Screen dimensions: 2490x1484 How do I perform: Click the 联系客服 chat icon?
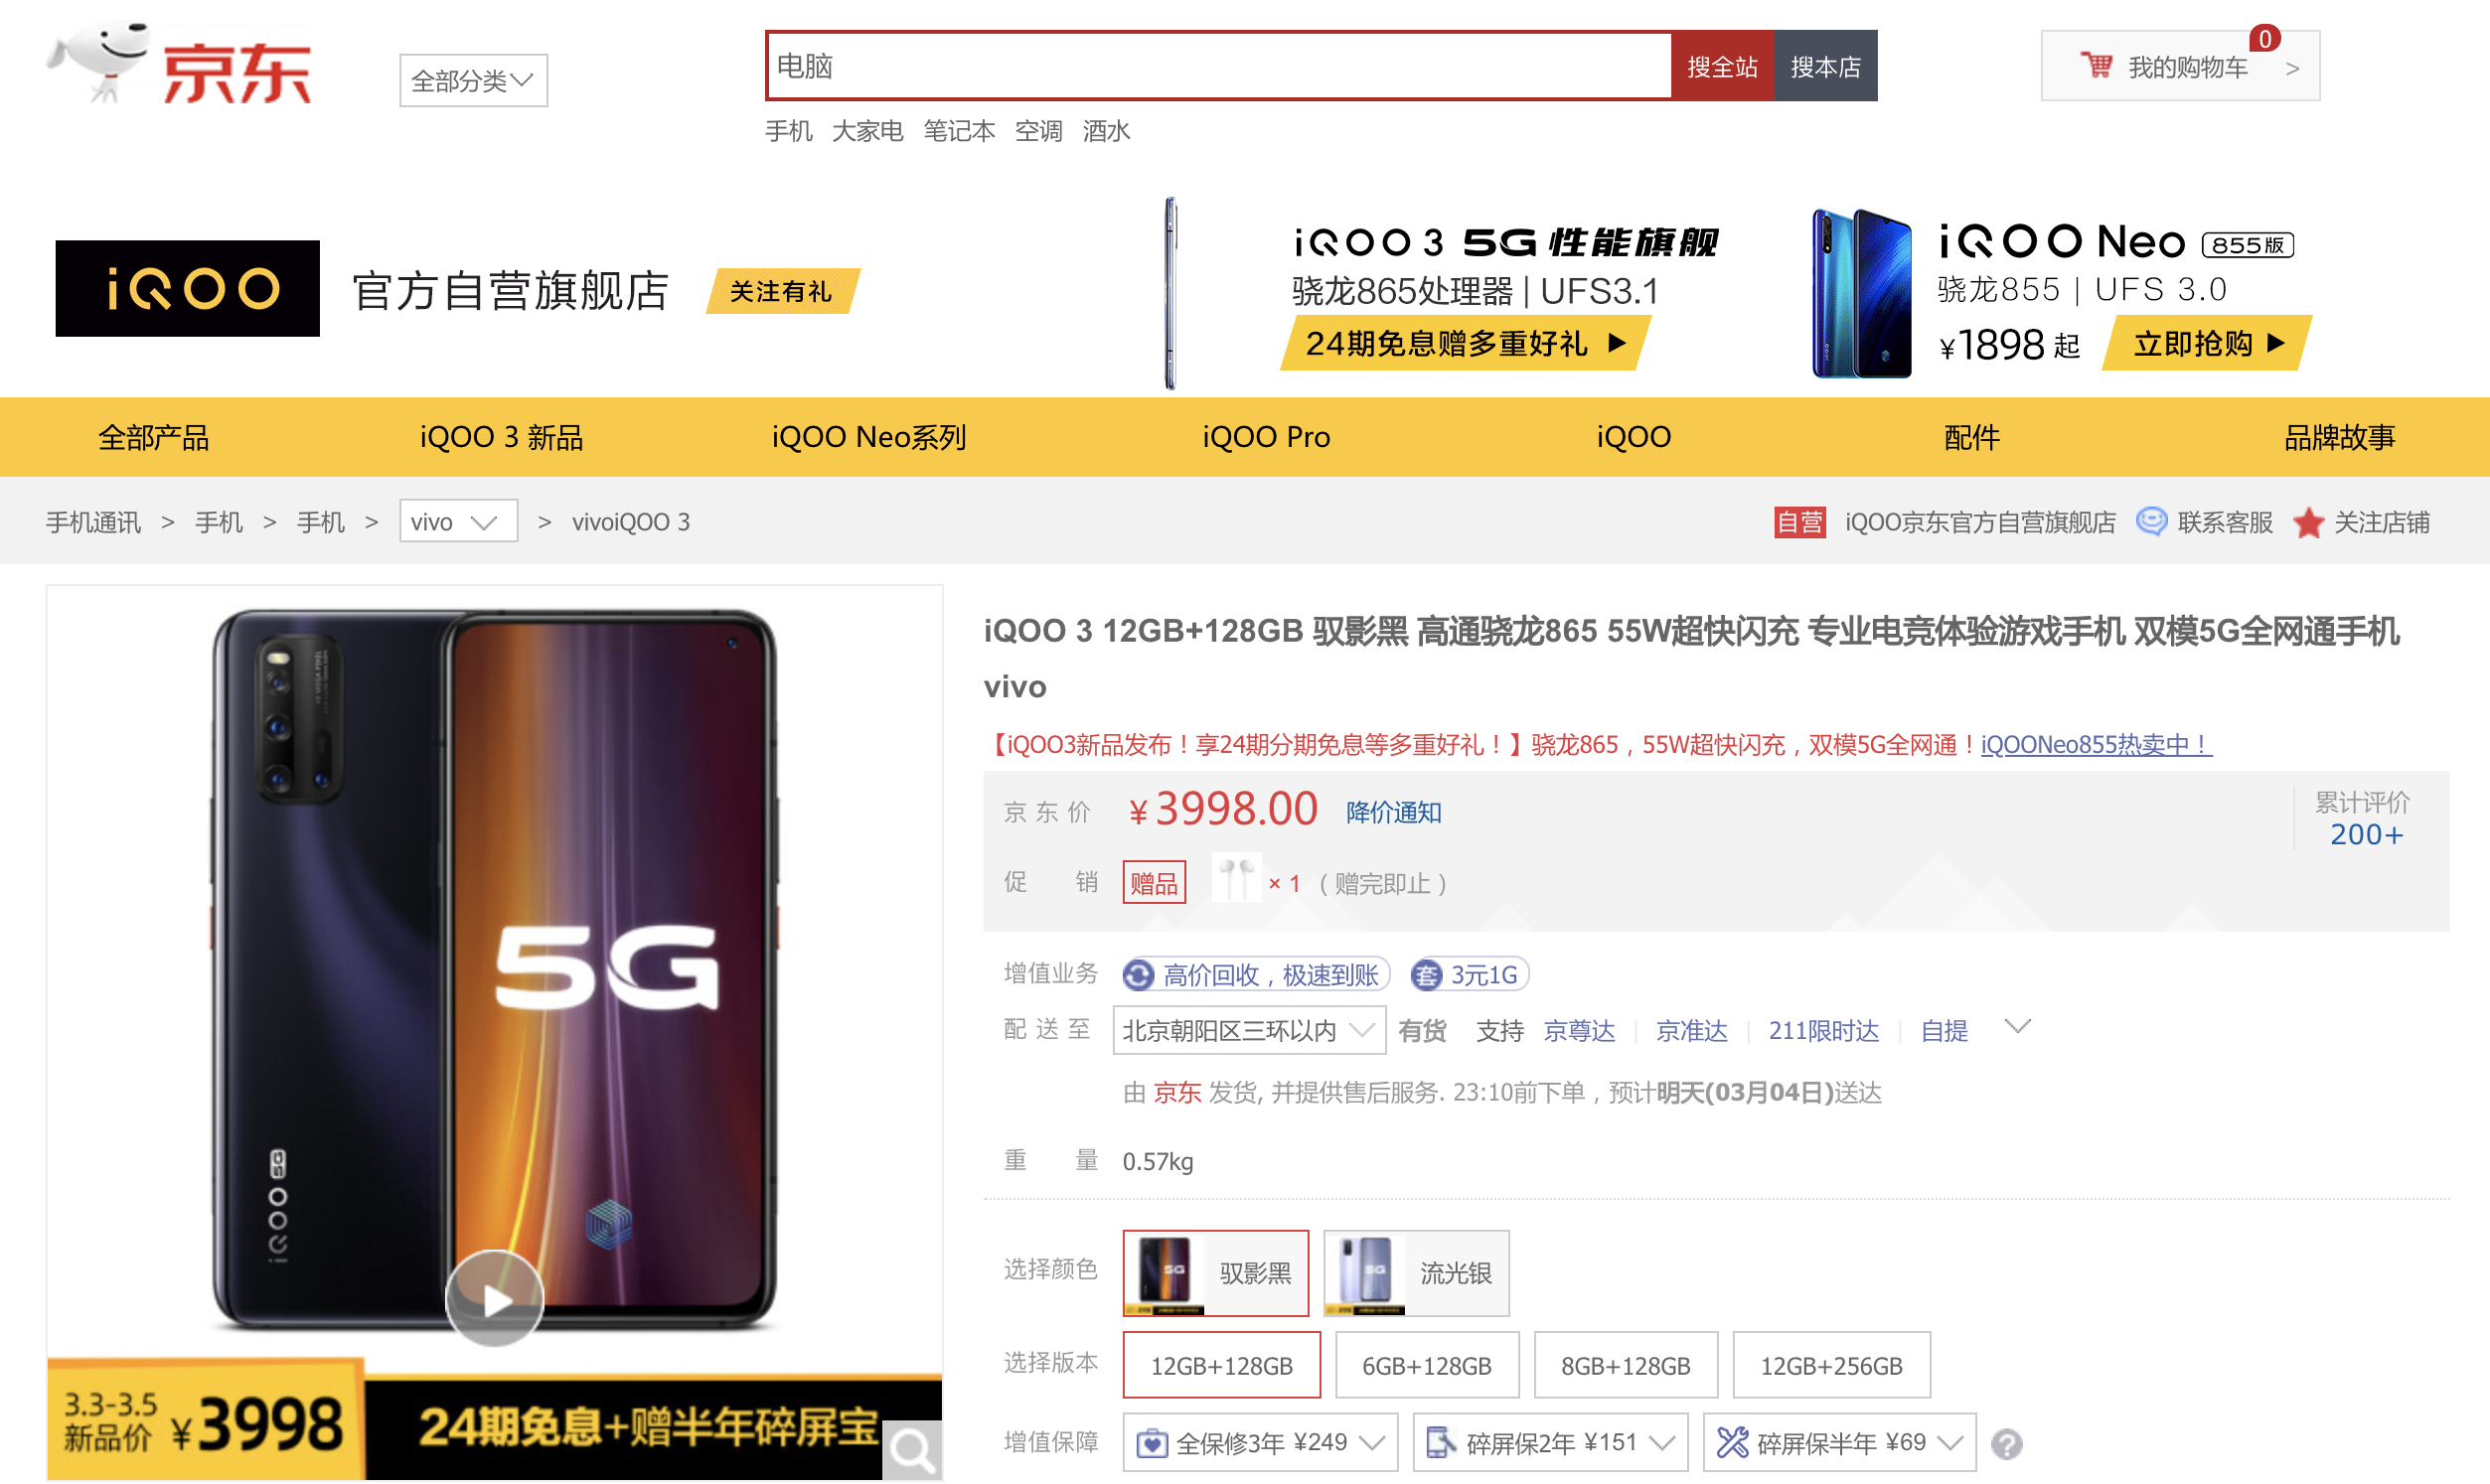pos(2151,522)
